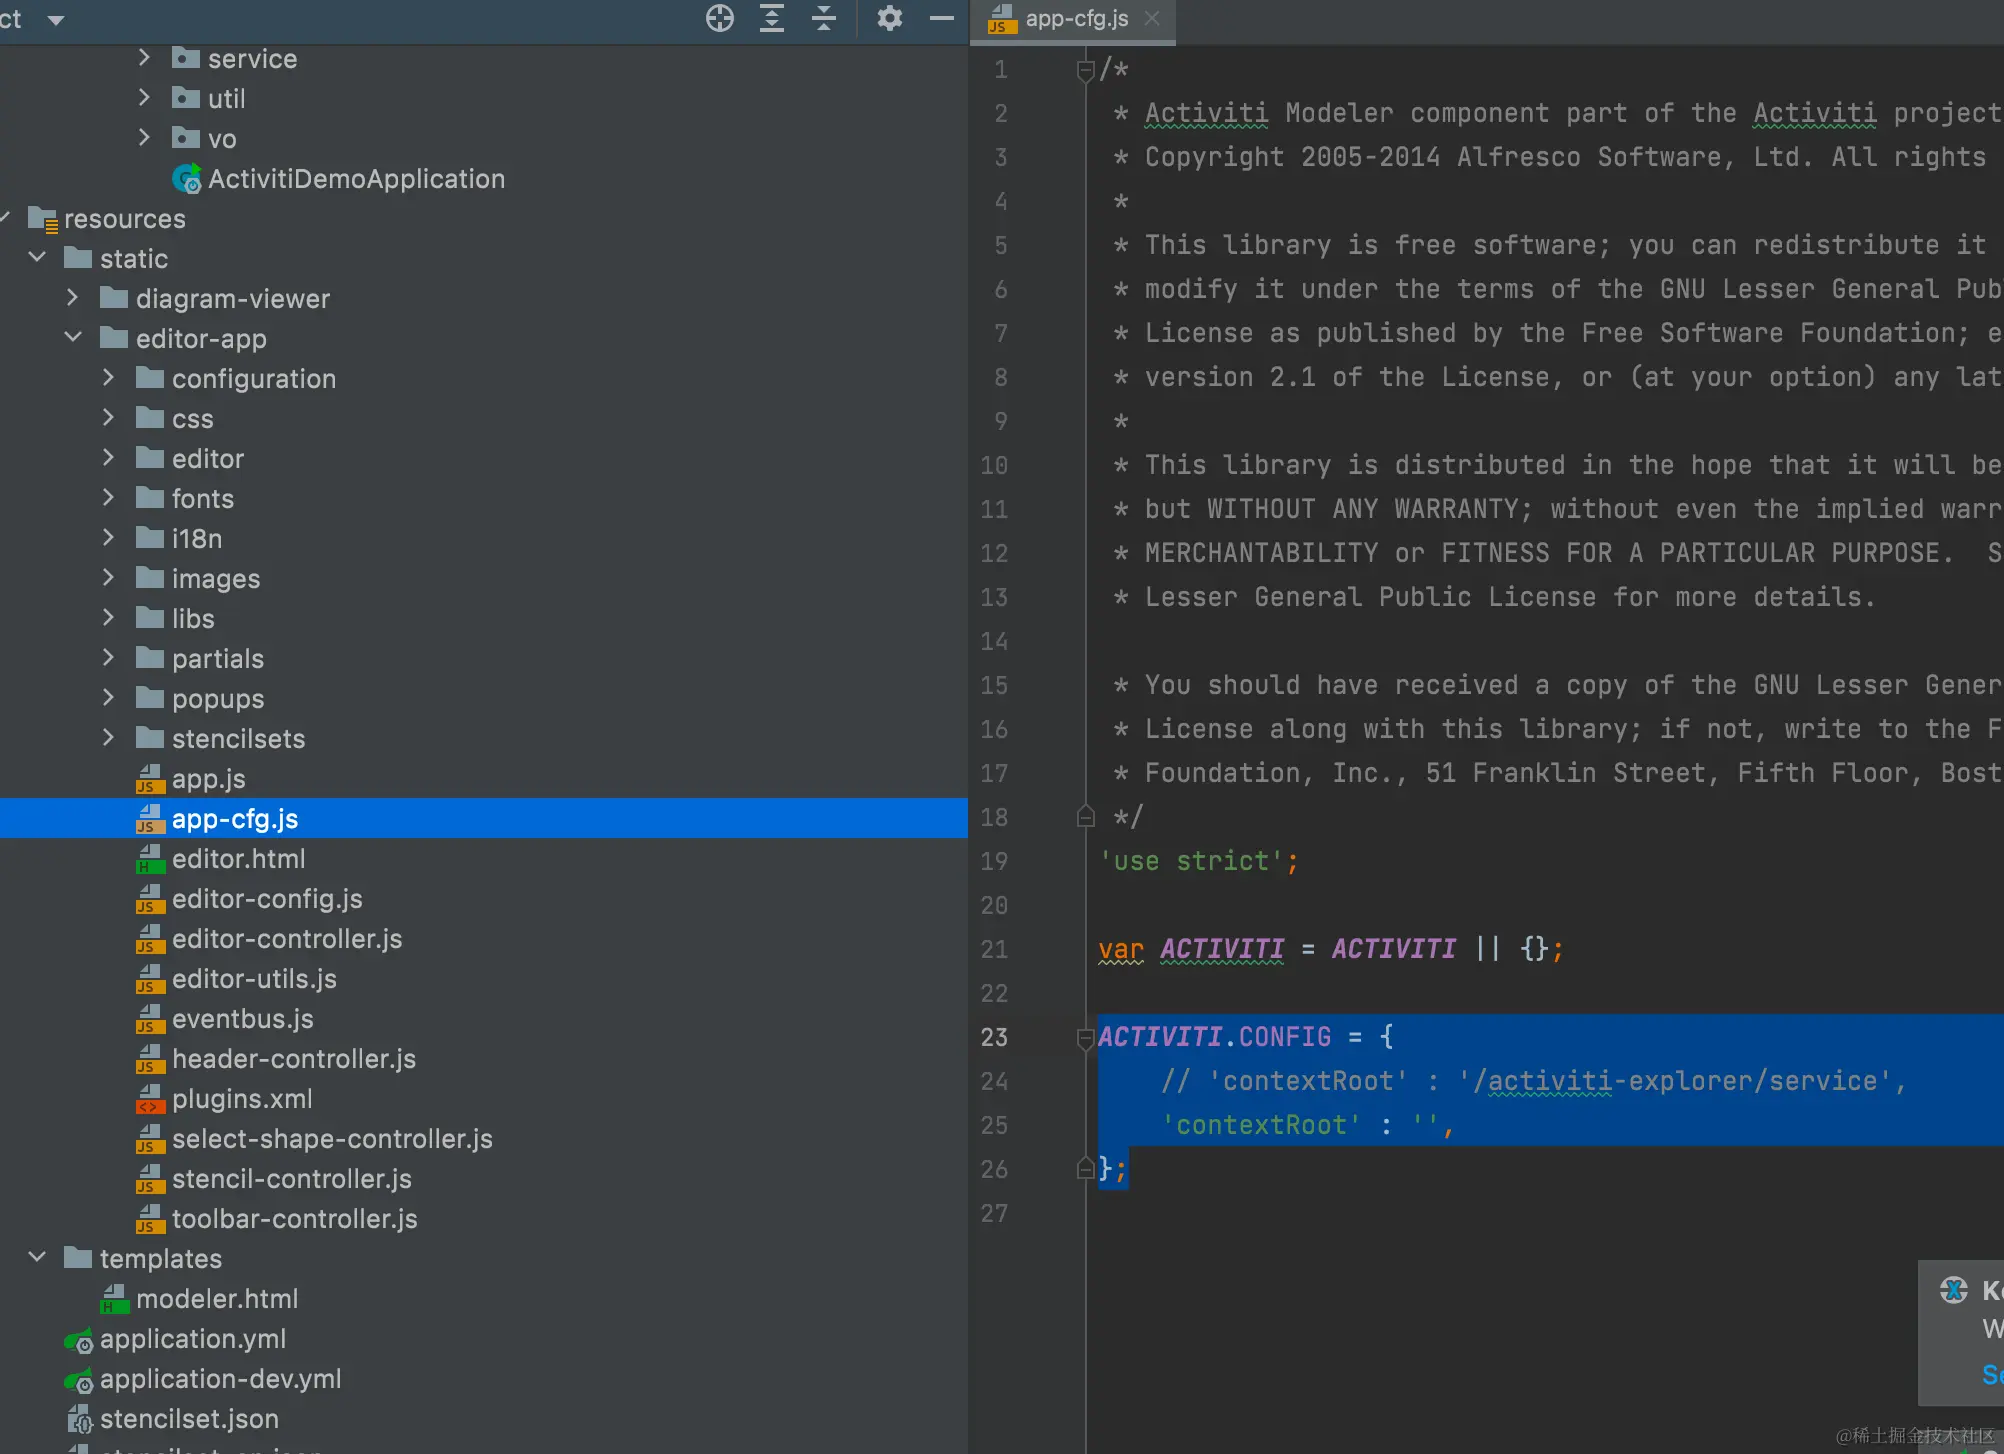Collapse the editor-app folder

click(x=73, y=338)
